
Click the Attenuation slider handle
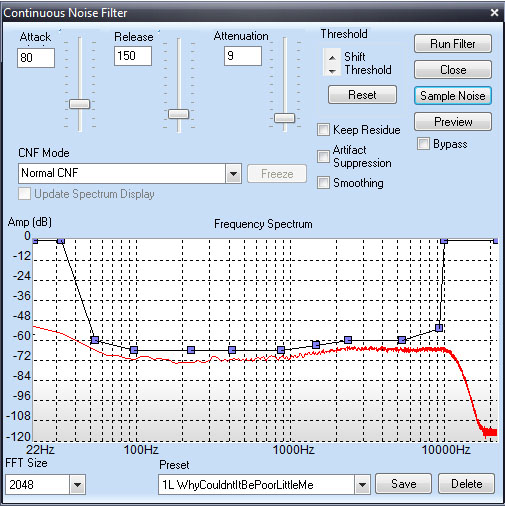click(284, 118)
